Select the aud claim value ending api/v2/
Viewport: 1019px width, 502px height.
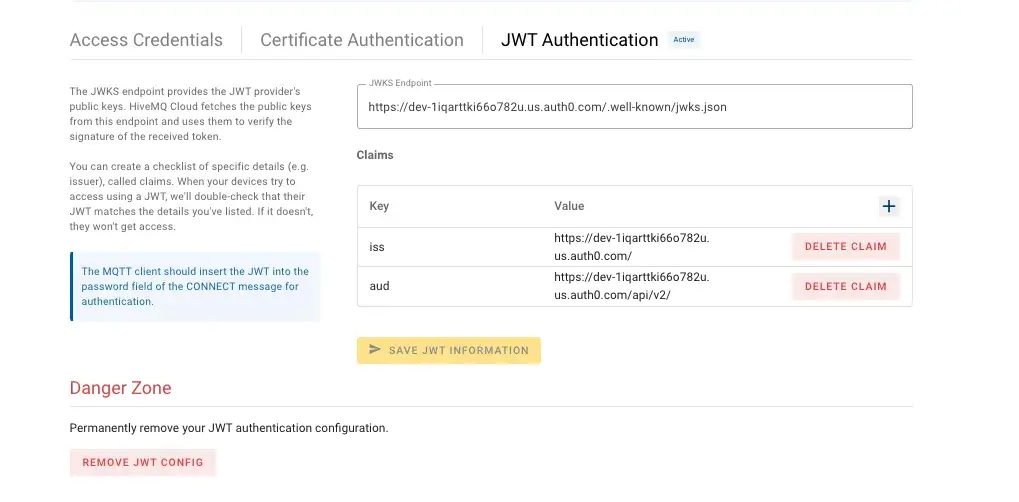click(x=632, y=286)
